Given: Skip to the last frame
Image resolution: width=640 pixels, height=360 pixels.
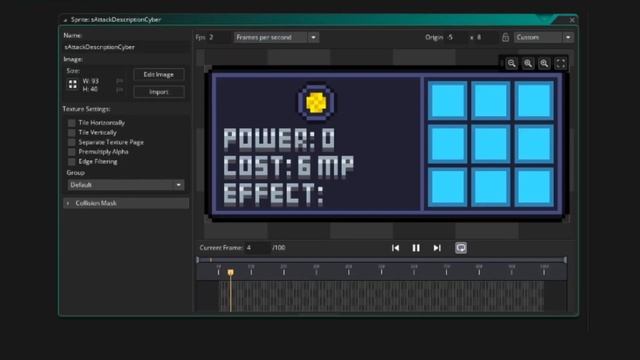Looking at the screenshot, I should coord(437,248).
